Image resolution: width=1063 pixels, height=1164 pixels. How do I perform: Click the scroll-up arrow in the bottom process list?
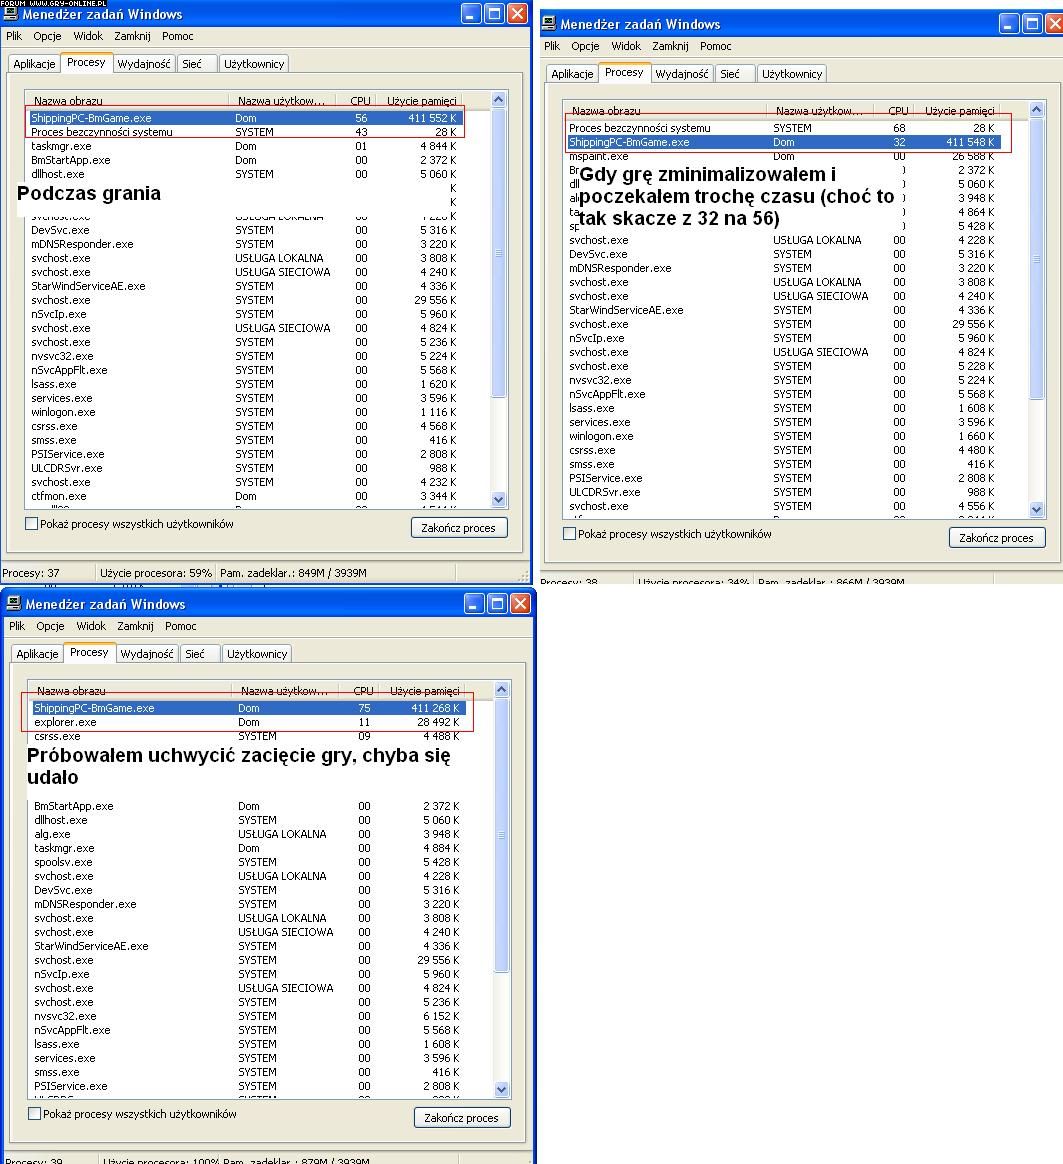(x=502, y=690)
